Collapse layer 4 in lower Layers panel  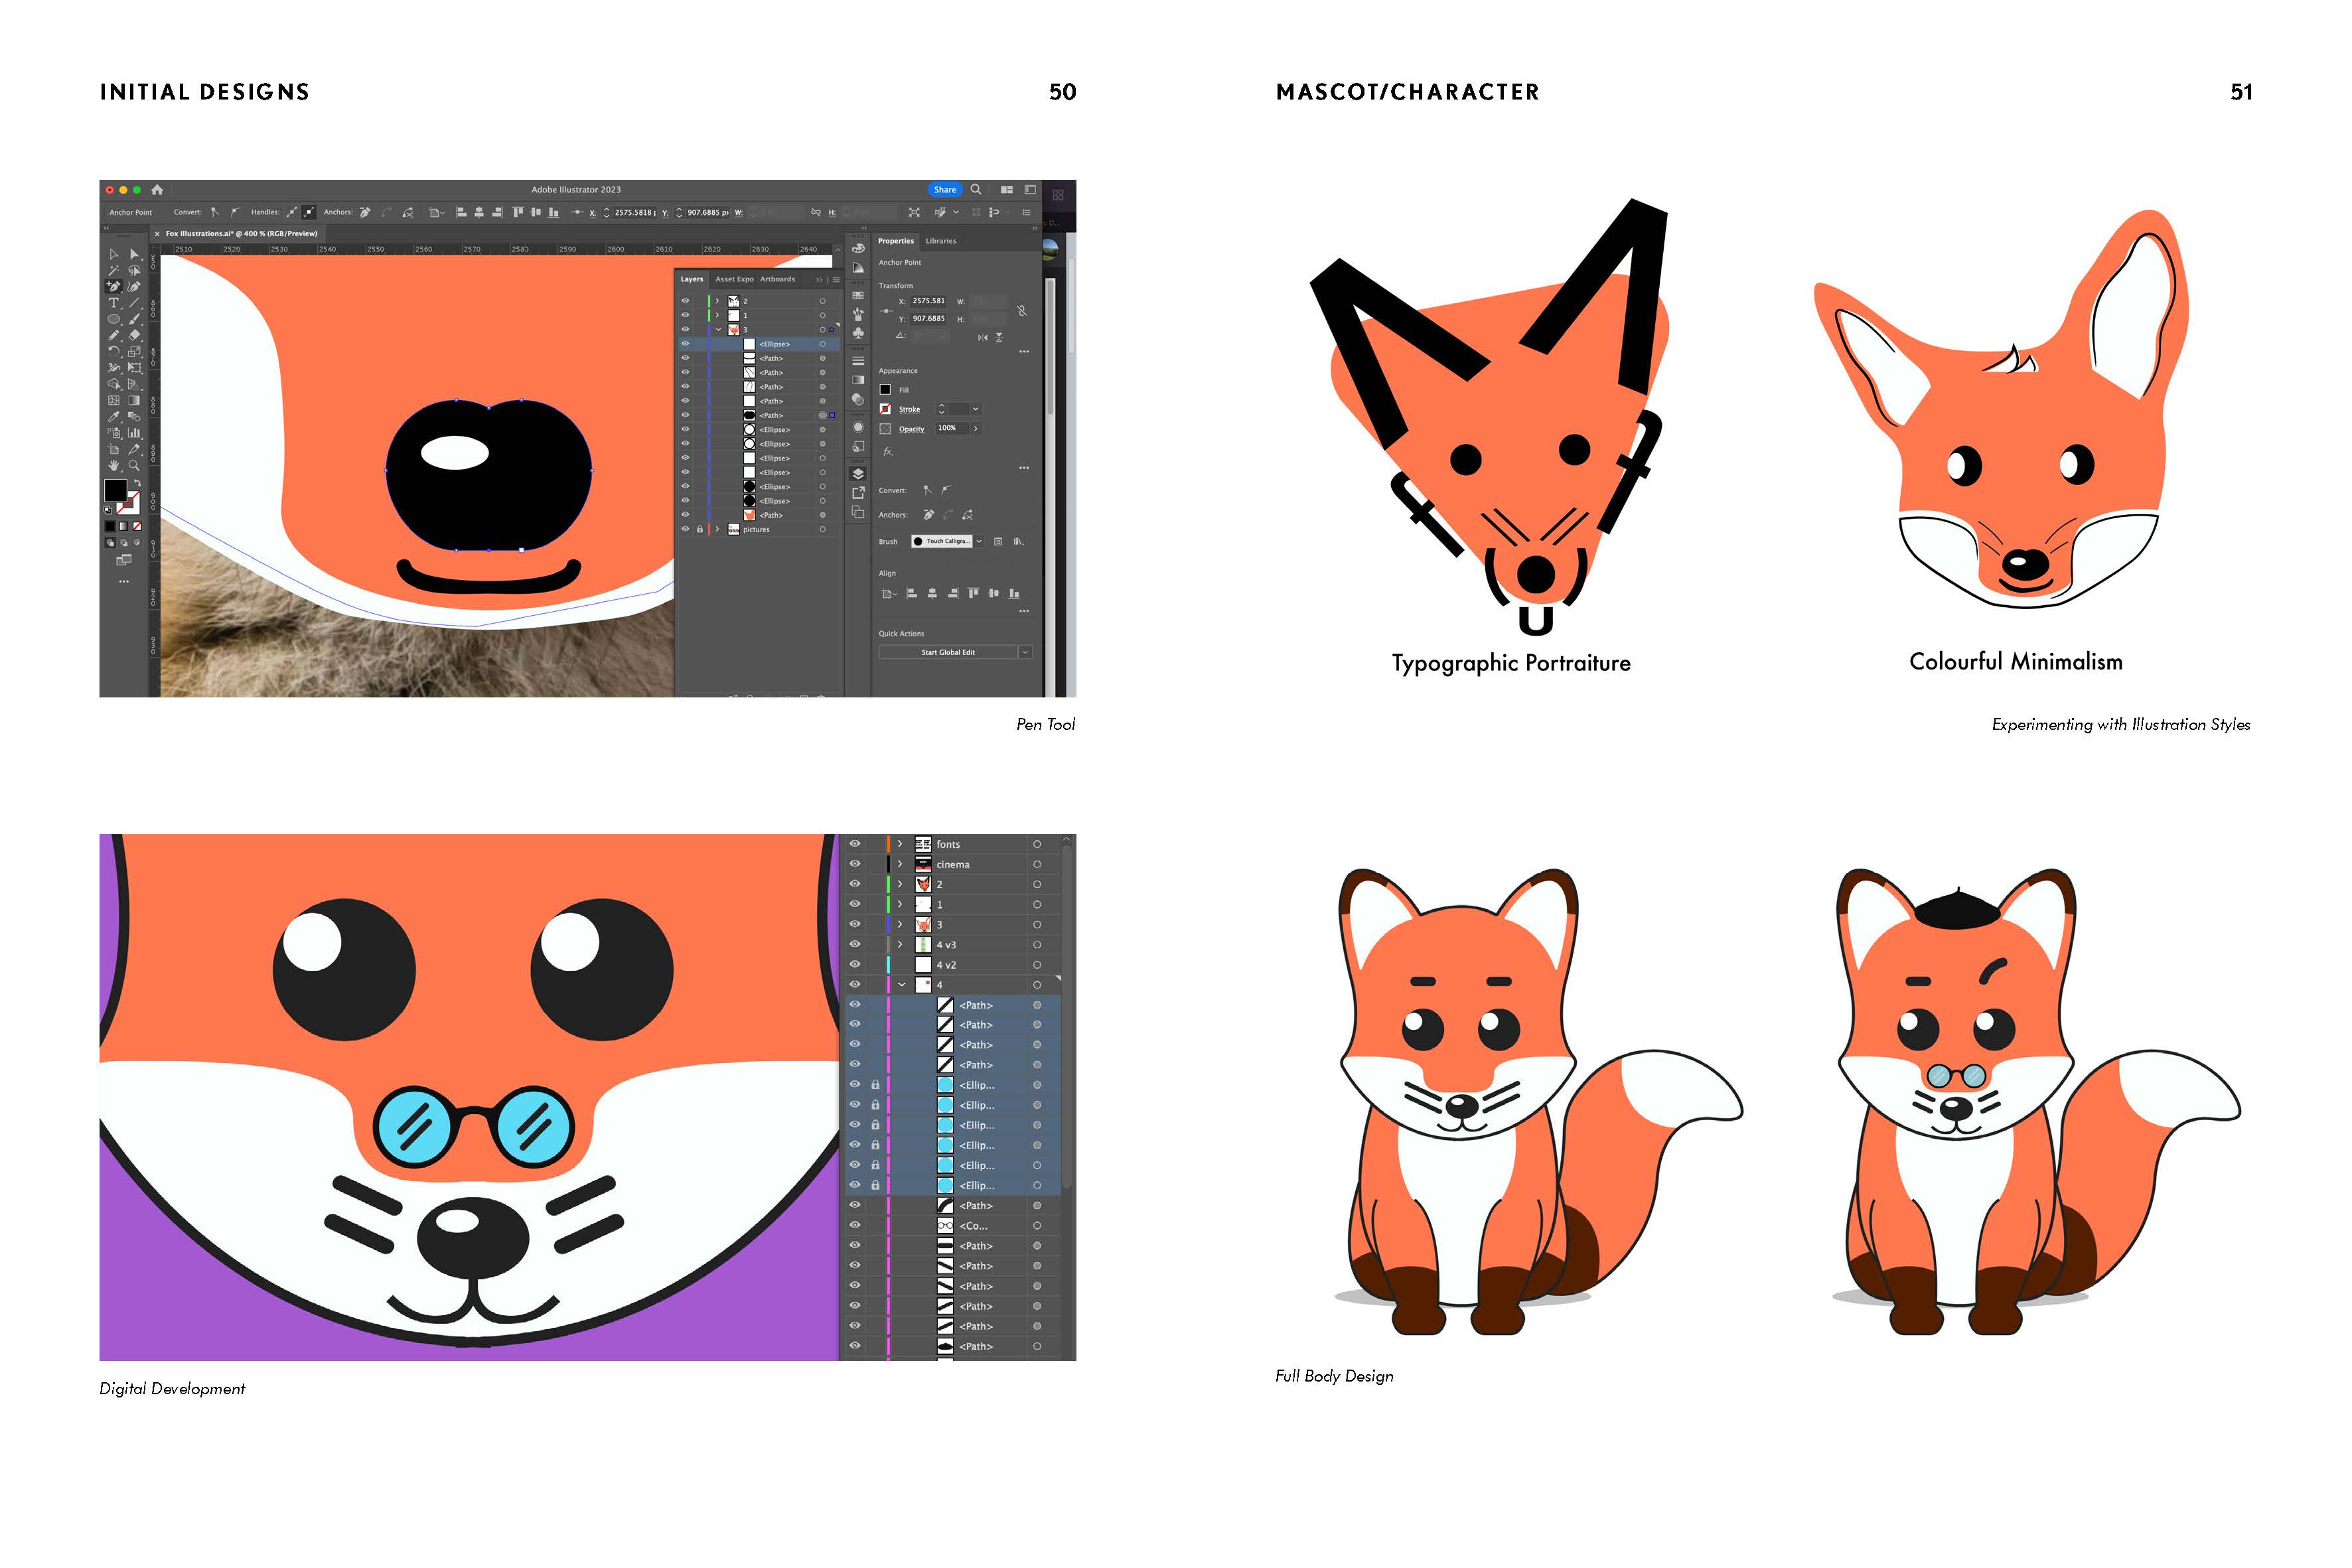tap(901, 985)
